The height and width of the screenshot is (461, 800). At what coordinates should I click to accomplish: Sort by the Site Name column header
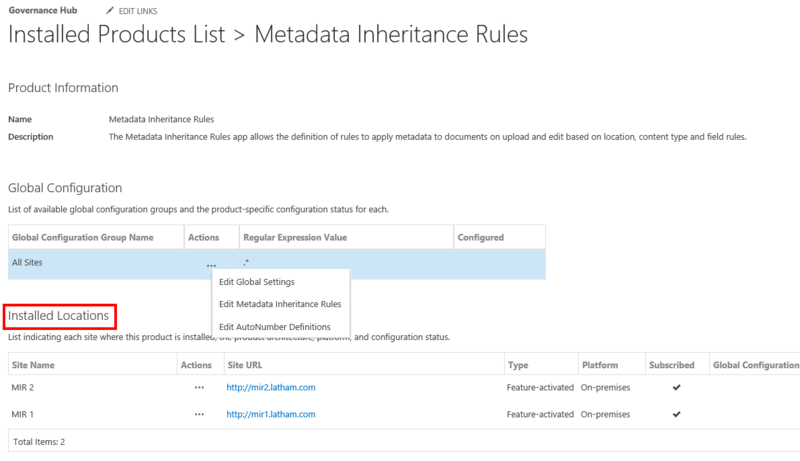pyautogui.click(x=33, y=365)
